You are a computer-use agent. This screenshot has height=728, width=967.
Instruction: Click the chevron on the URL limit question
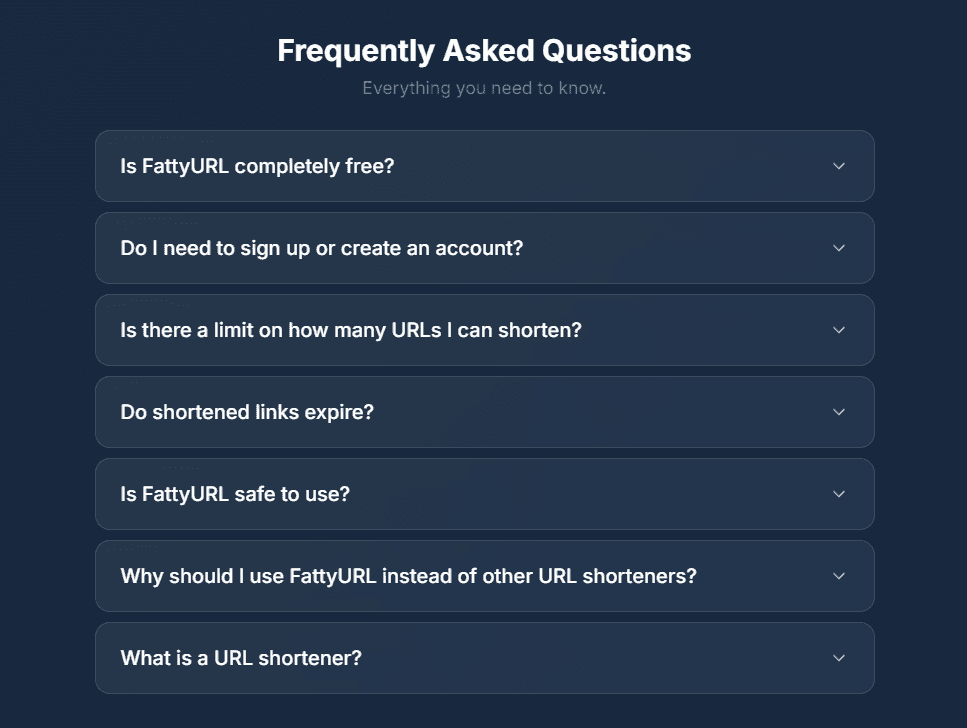point(840,330)
